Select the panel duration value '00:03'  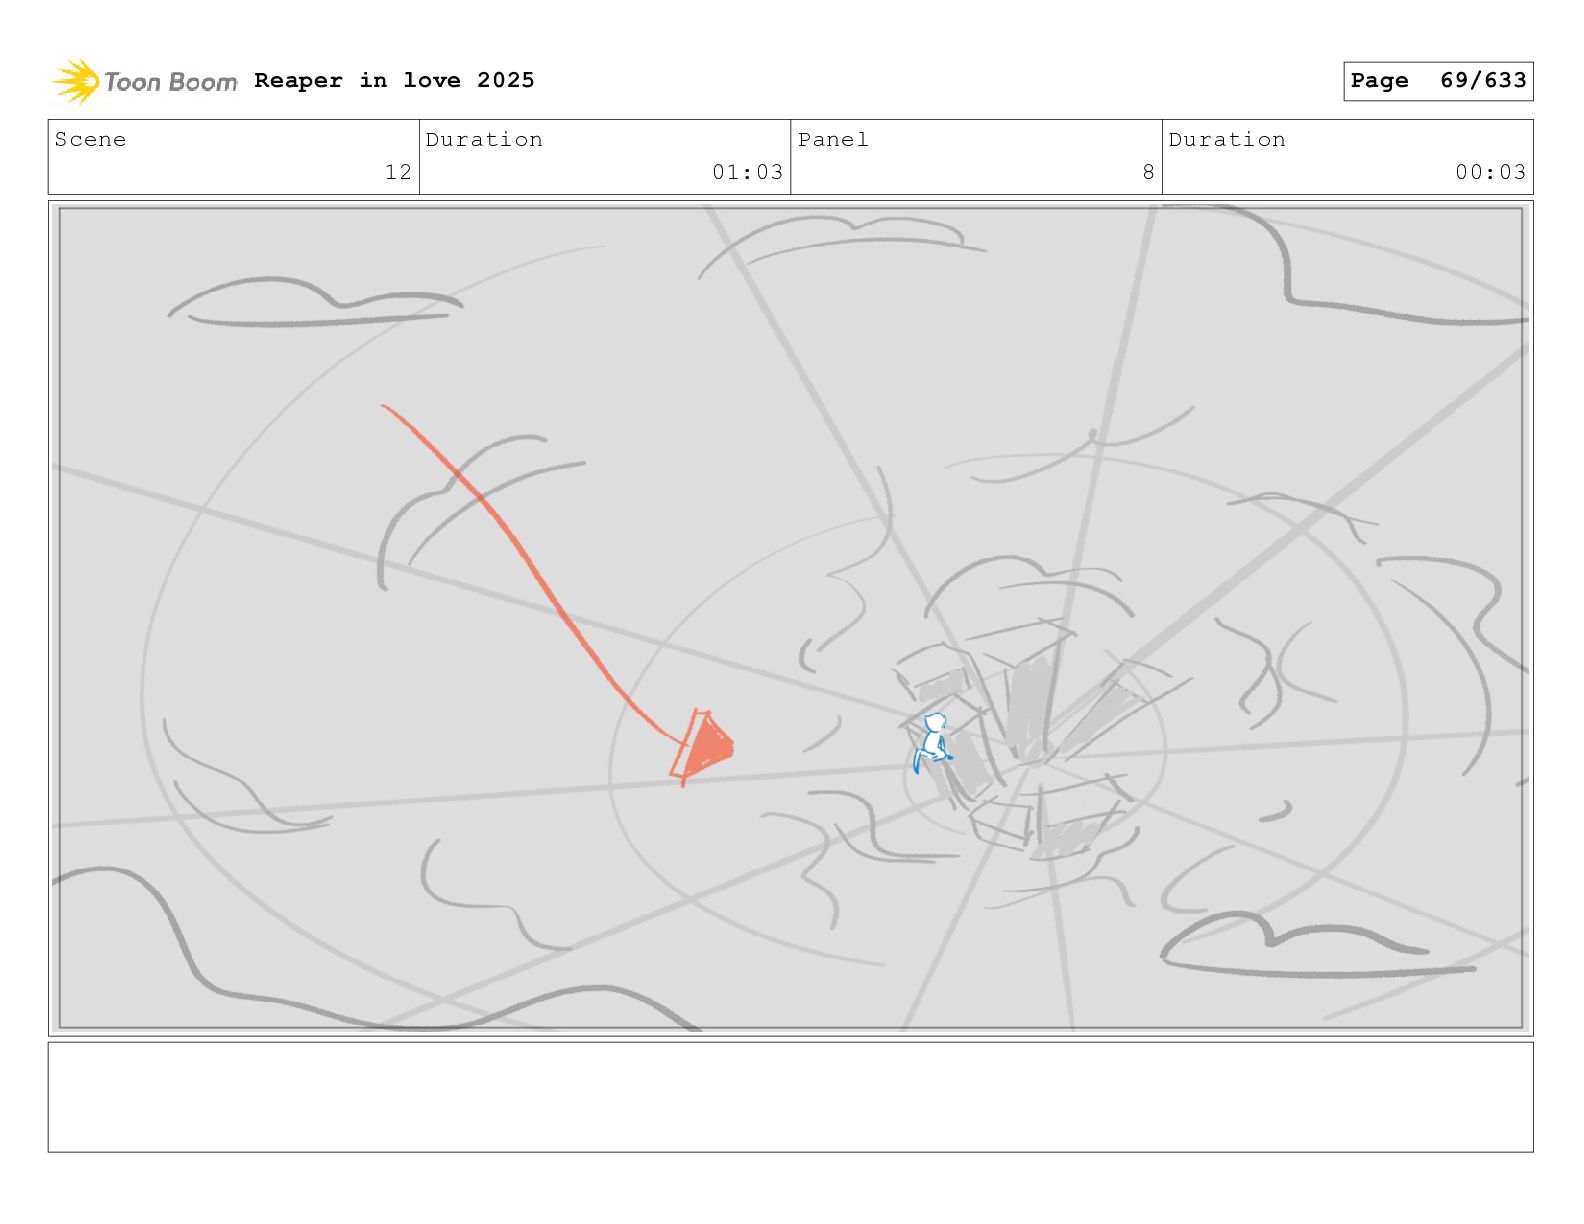click(1490, 172)
